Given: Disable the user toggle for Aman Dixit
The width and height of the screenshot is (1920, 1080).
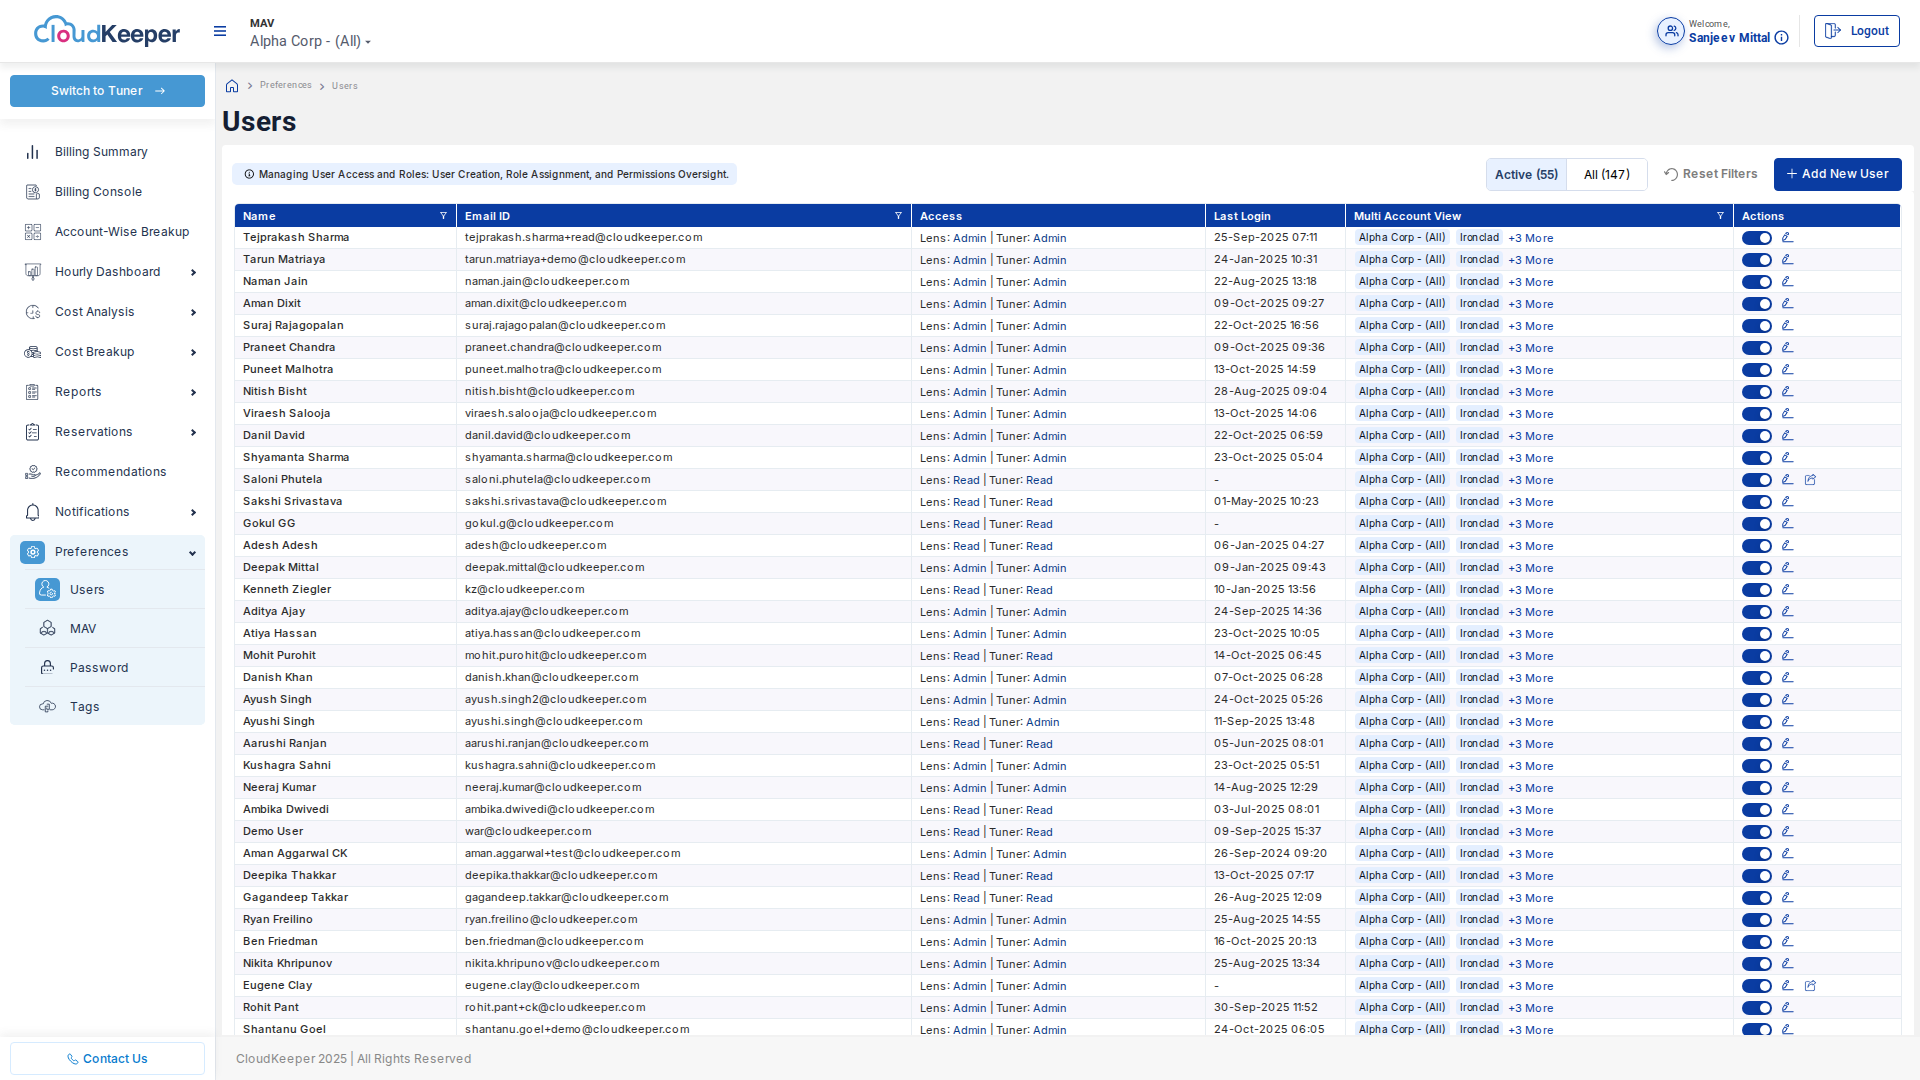Looking at the screenshot, I should (x=1756, y=304).
